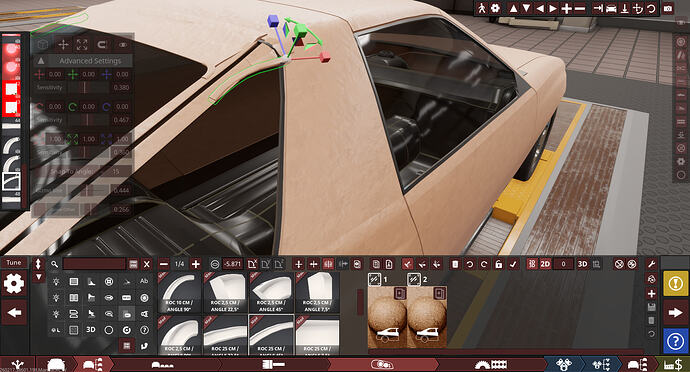Viewport: 690px width, 372px height.
Task: Zoom camera out with top-bar minus
Action: (x=580, y=8)
